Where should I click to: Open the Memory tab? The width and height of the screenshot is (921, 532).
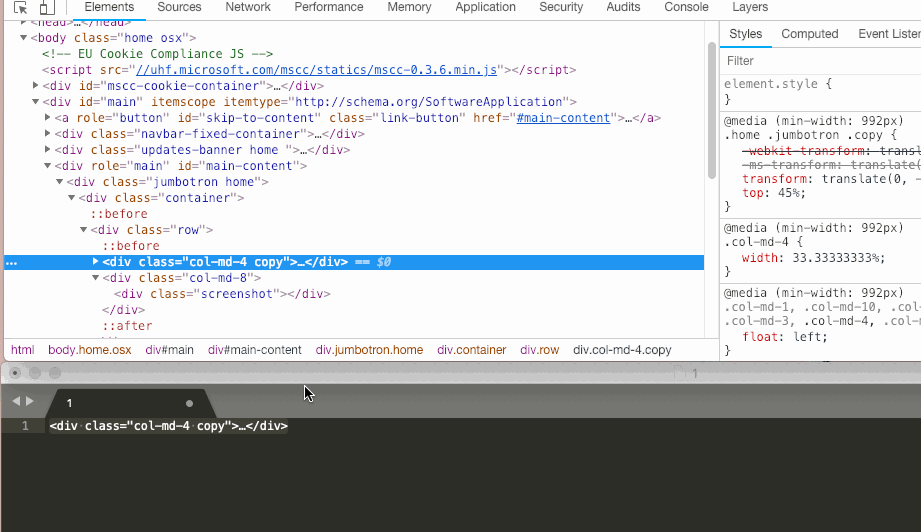[409, 7]
